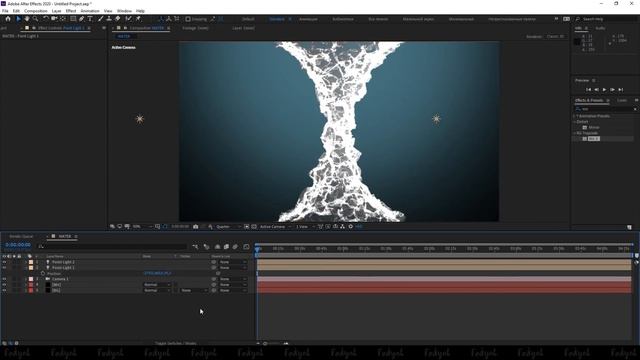
Task: Click Point Light 2 label color swatch
Action: [31, 262]
